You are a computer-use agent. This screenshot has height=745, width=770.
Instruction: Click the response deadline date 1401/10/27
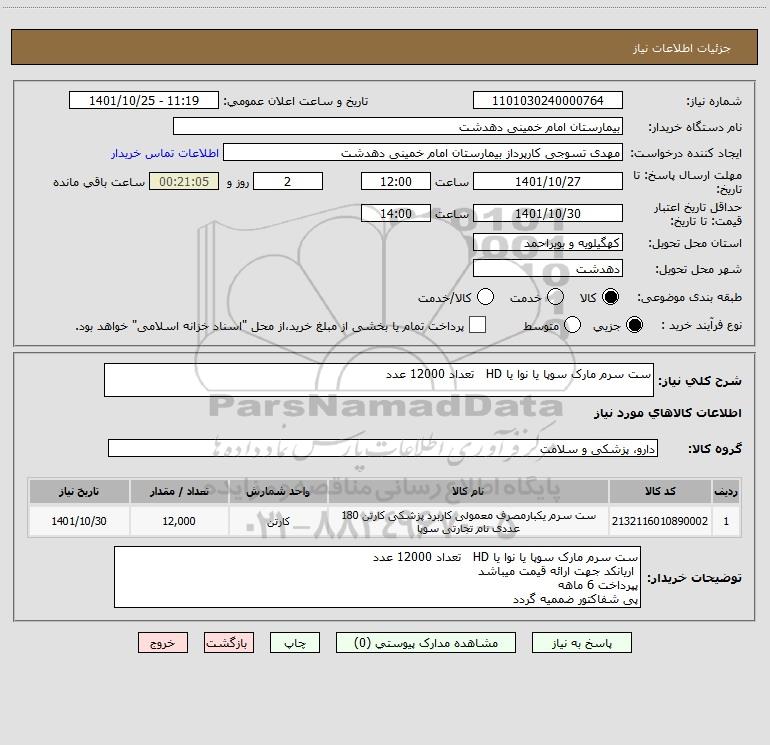[x=548, y=181]
